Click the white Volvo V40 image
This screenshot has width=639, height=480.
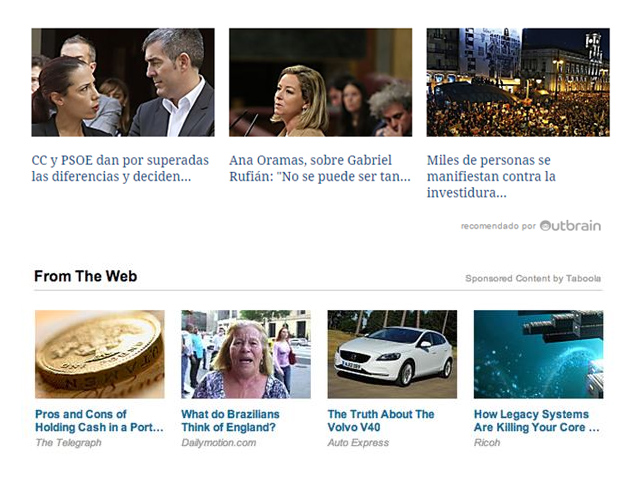click(392, 354)
